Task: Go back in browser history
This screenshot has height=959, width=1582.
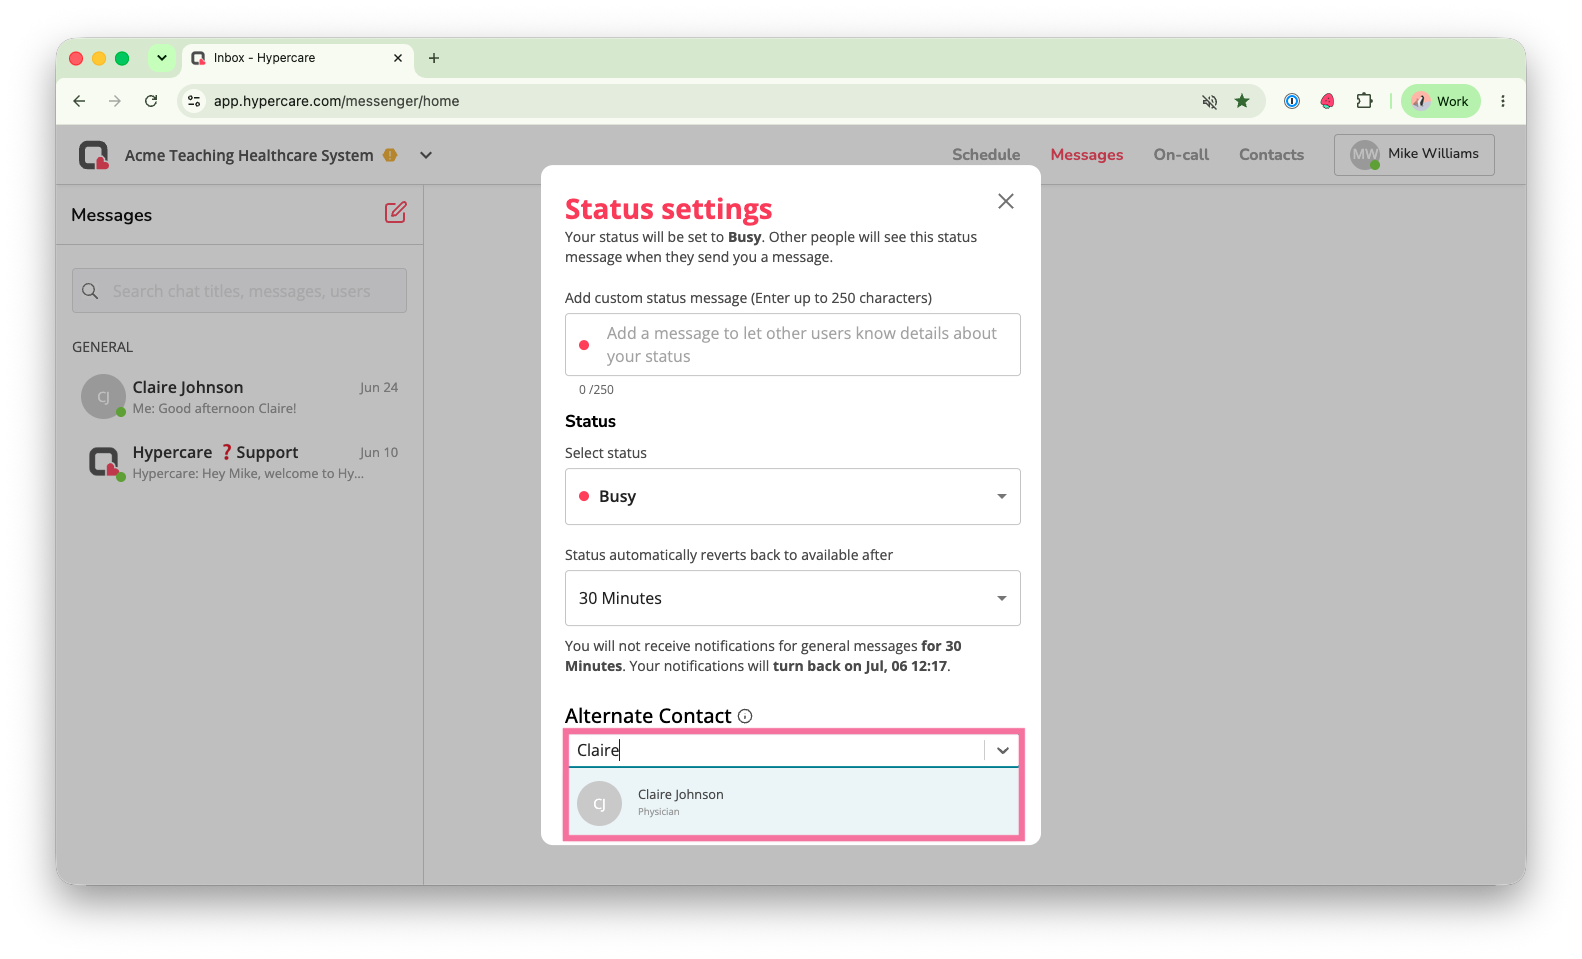Action: [79, 101]
